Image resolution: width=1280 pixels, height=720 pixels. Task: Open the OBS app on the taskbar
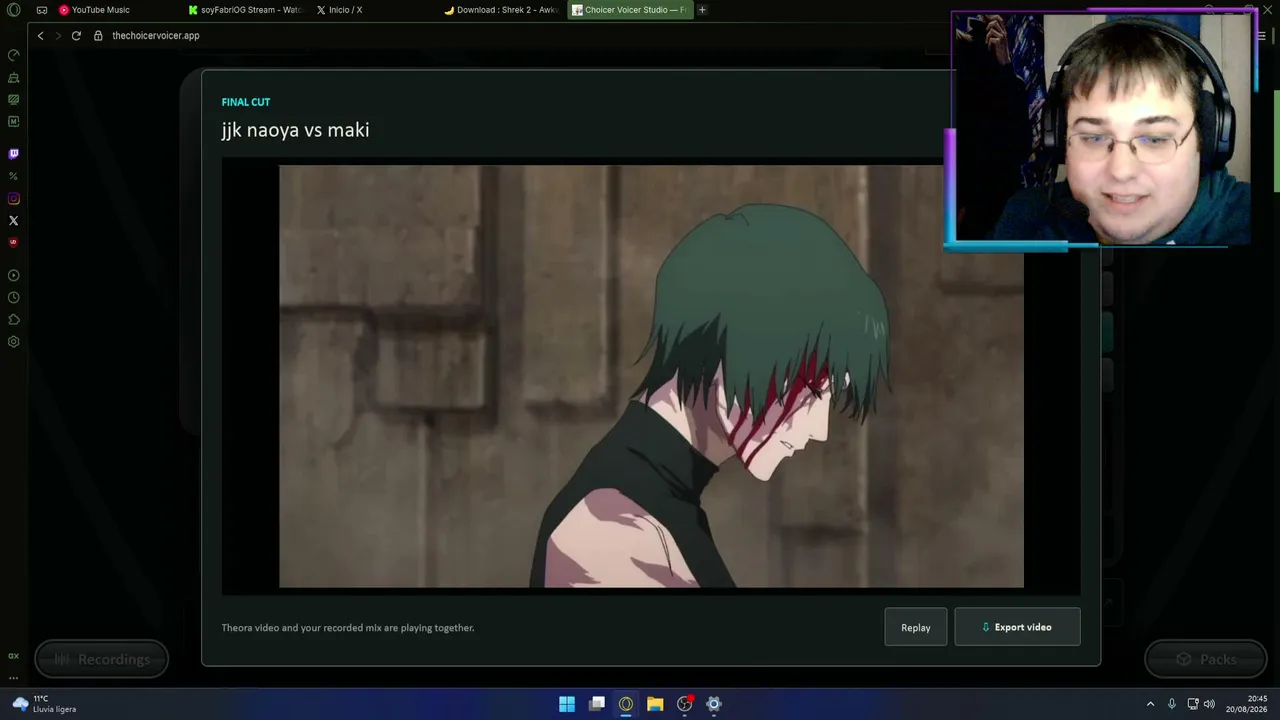[685, 704]
